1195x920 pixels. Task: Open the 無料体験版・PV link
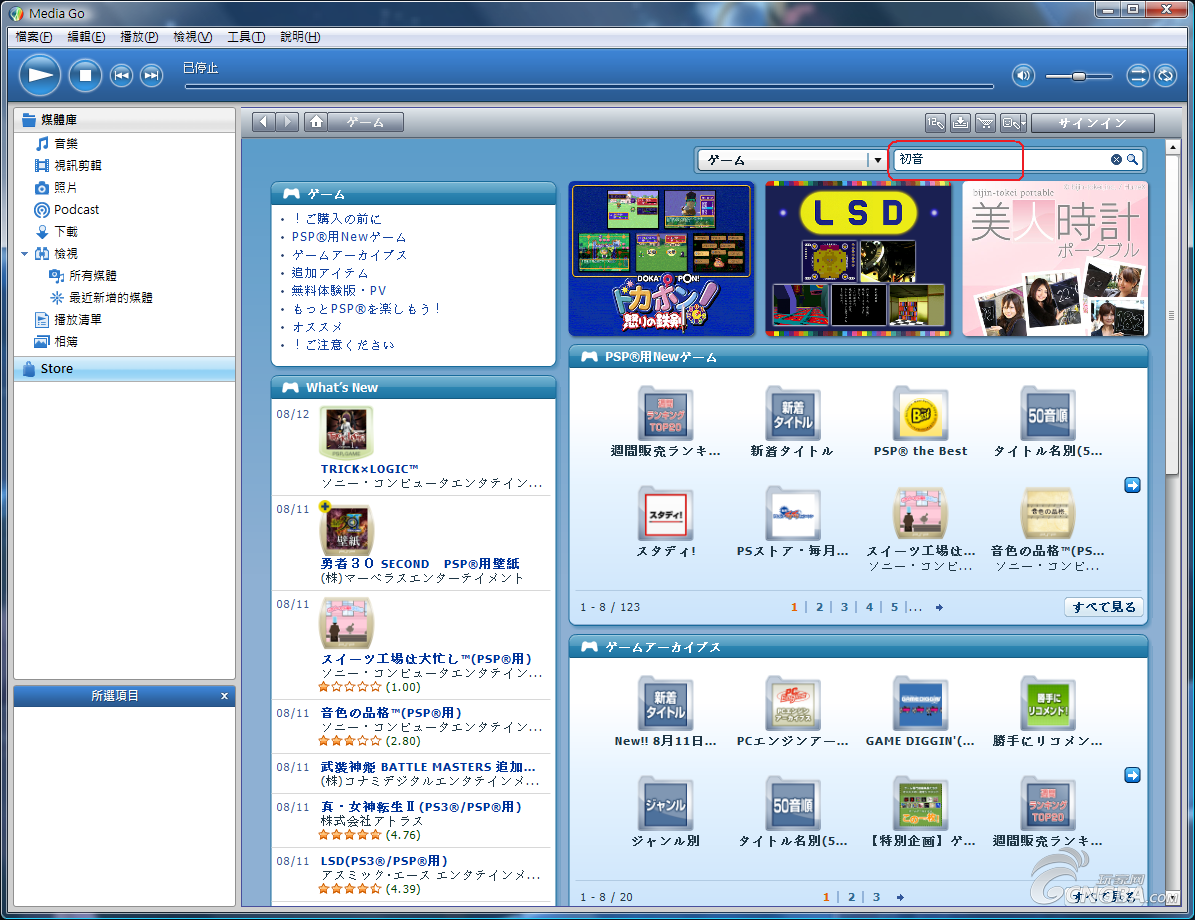point(339,291)
